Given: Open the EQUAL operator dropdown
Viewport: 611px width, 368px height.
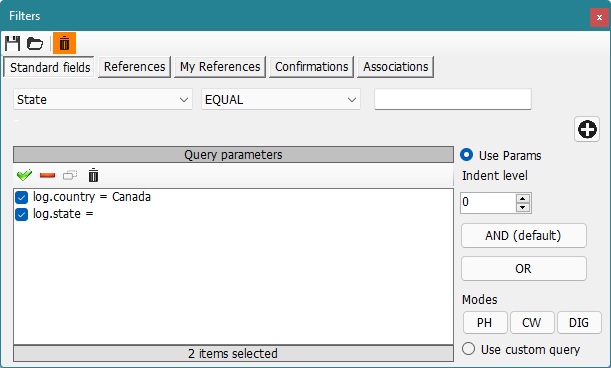Looking at the screenshot, I should 281,99.
